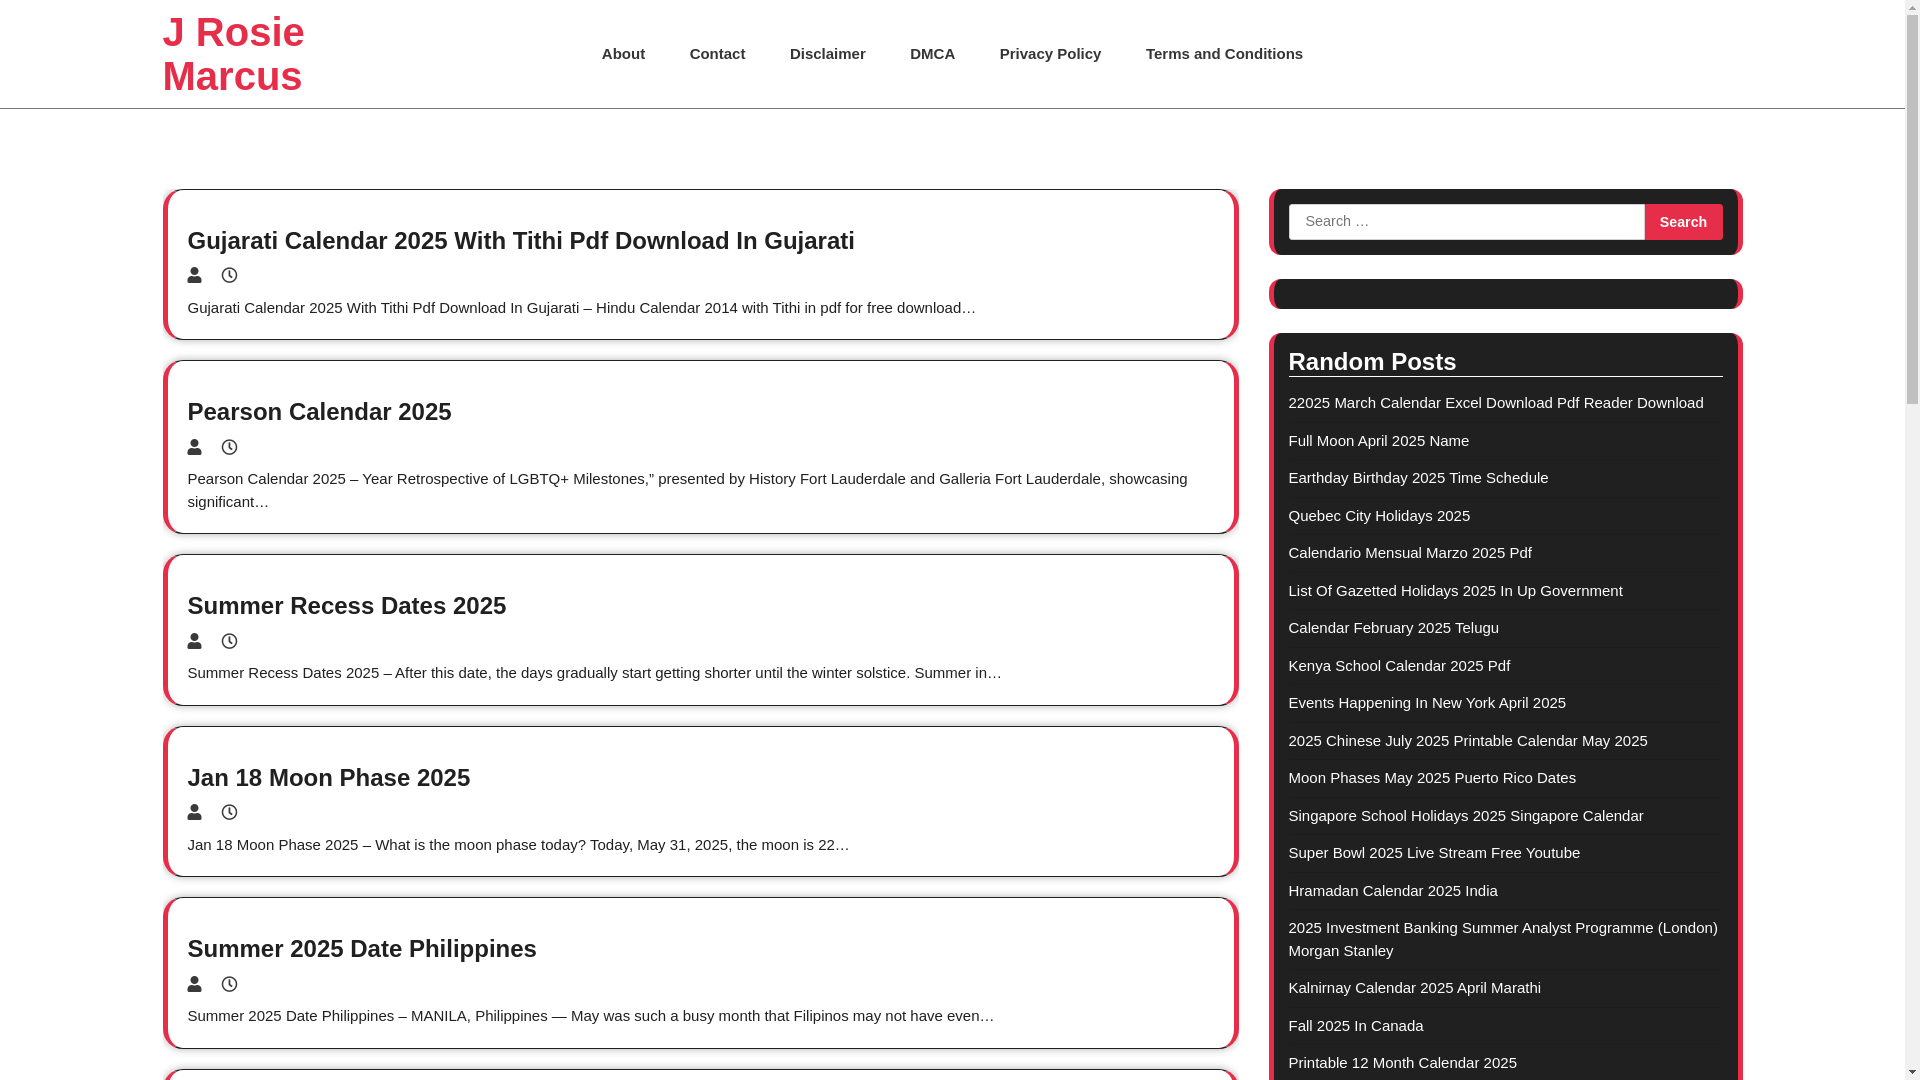
Task: Click clock icon under Summer 2025 Date Philippines
Action: (229, 984)
